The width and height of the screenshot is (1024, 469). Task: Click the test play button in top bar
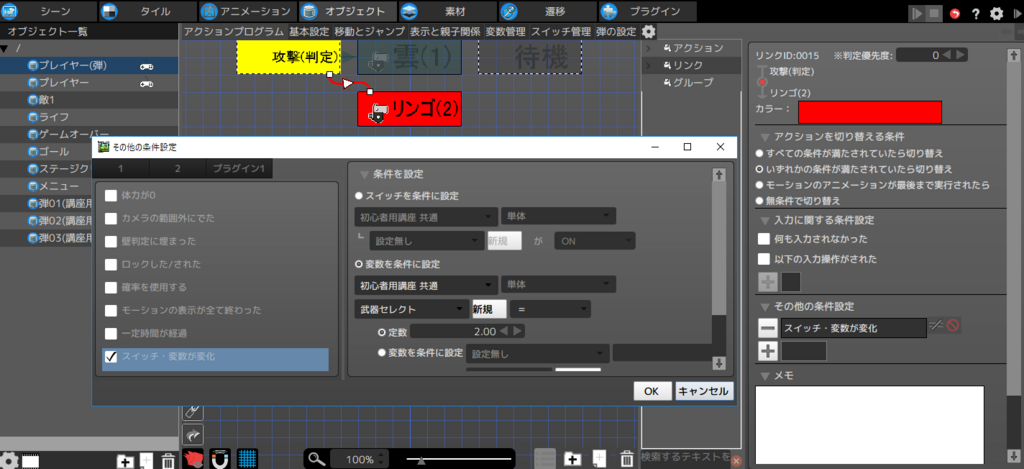point(918,12)
